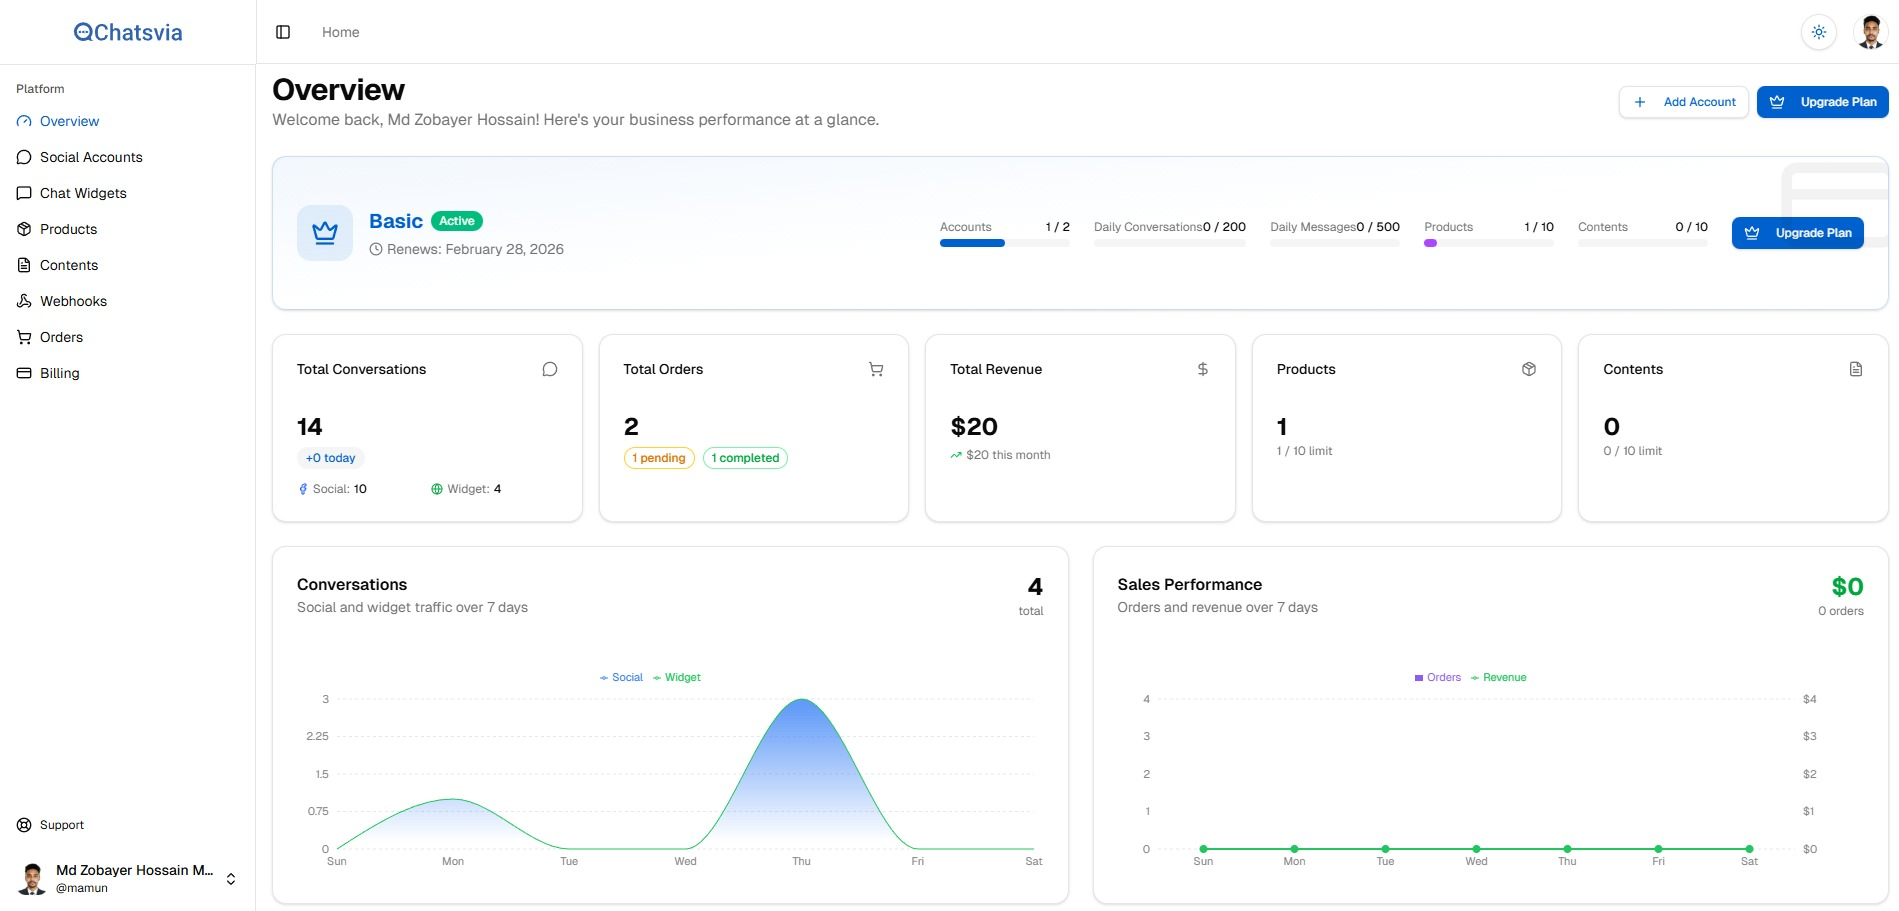Open the profile avatar in top bar
This screenshot has width=1899, height=911.
pyautogui.click(x=1869, y=32)
